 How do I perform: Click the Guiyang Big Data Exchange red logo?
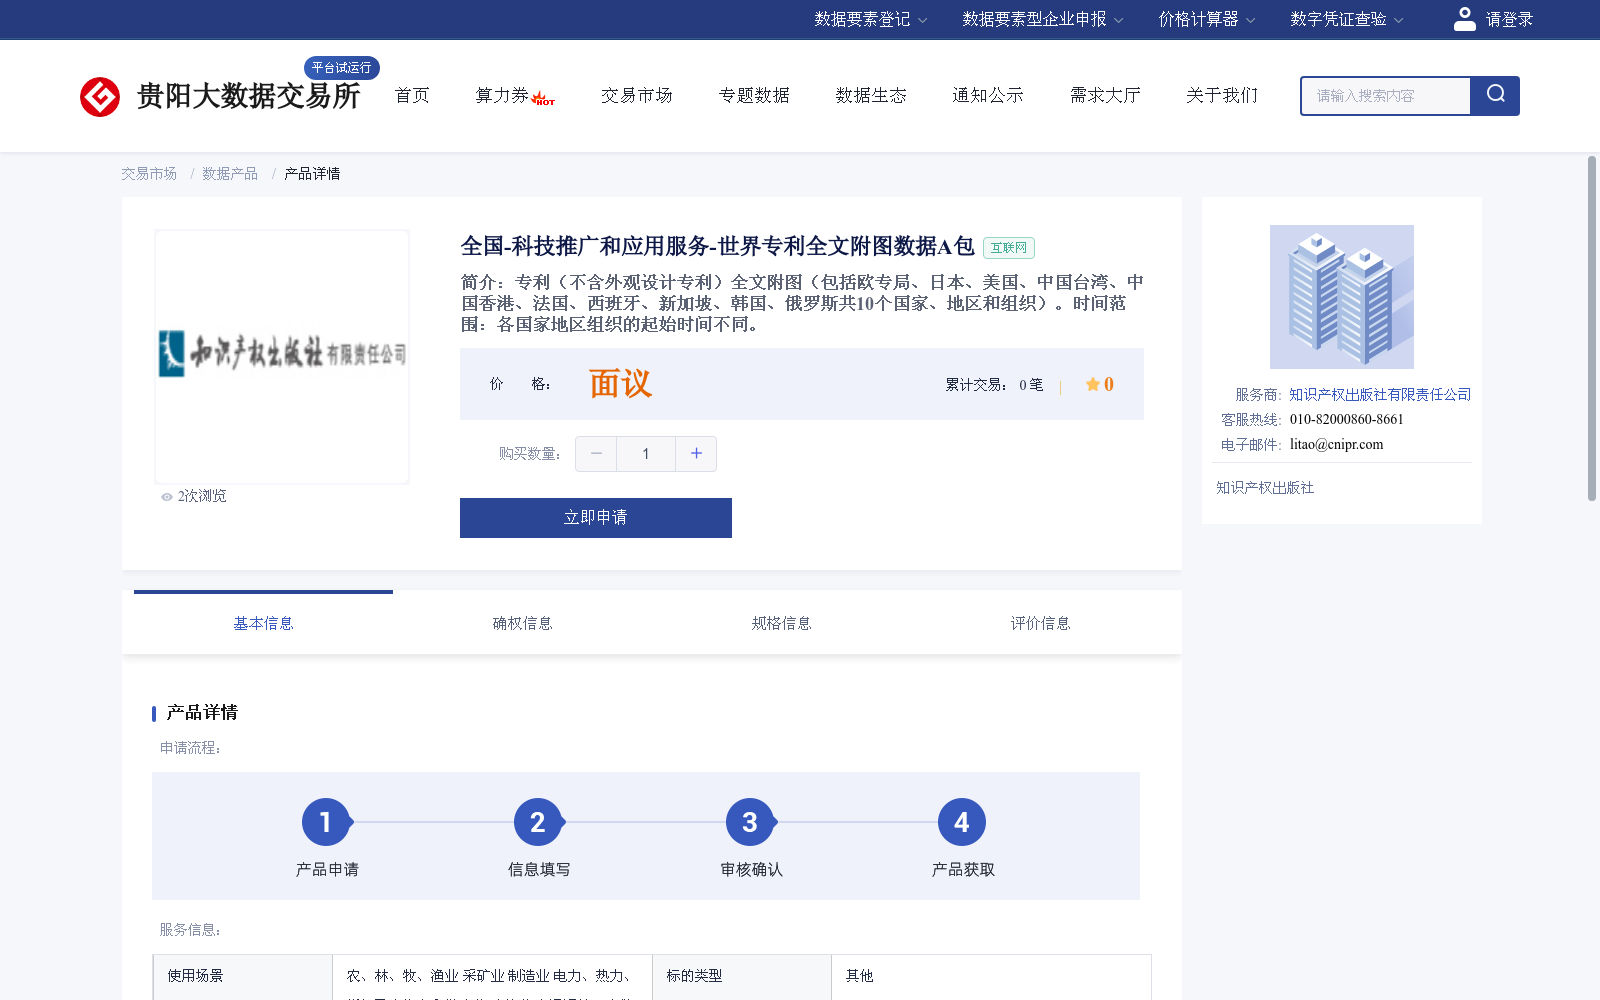(100, 97)
